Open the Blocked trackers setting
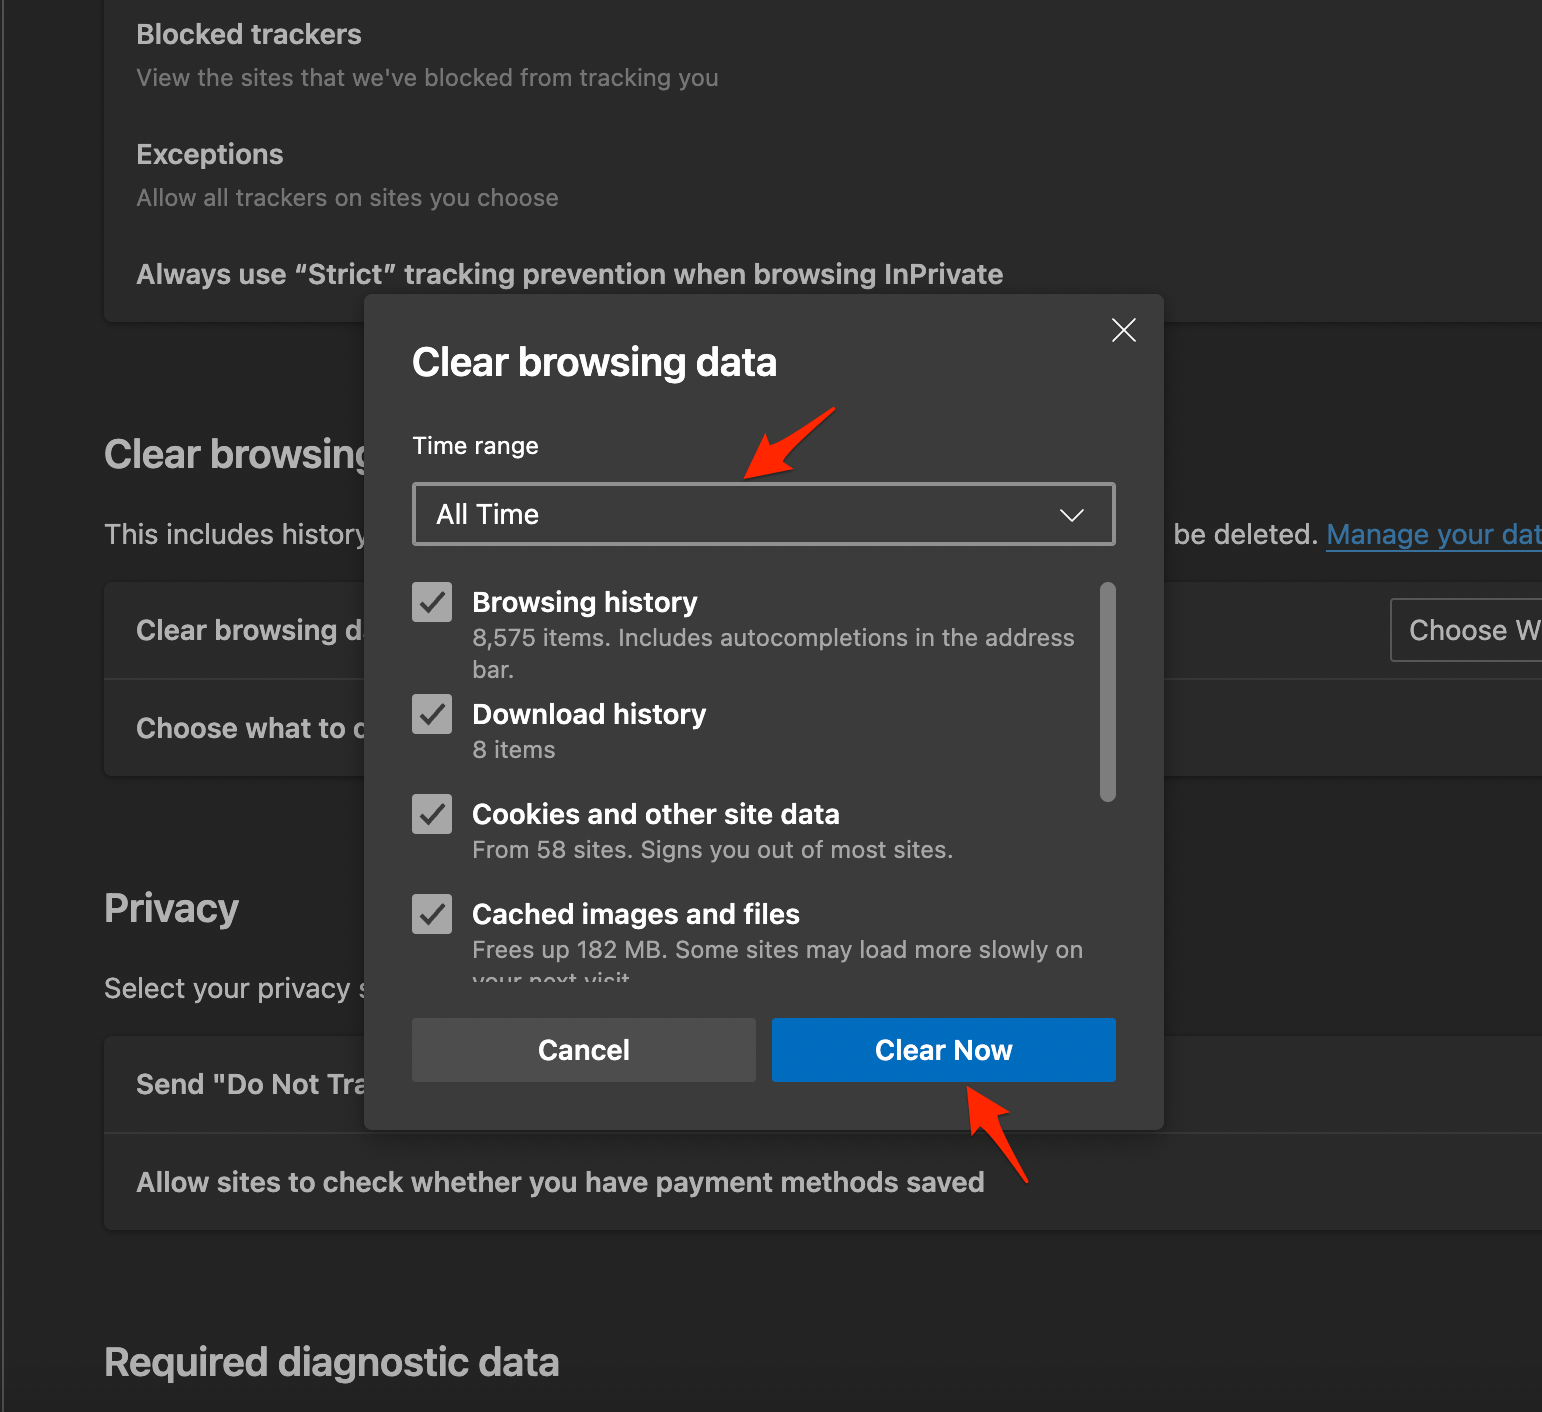This screenshot has height=1412, width=1542. [x=249, y=35]
